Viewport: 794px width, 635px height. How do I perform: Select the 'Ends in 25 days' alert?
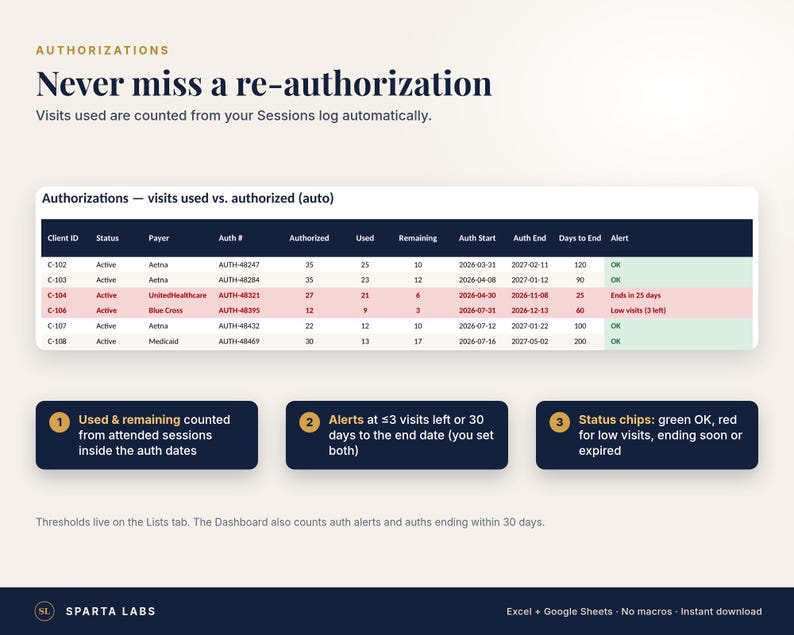click(636, 295)
